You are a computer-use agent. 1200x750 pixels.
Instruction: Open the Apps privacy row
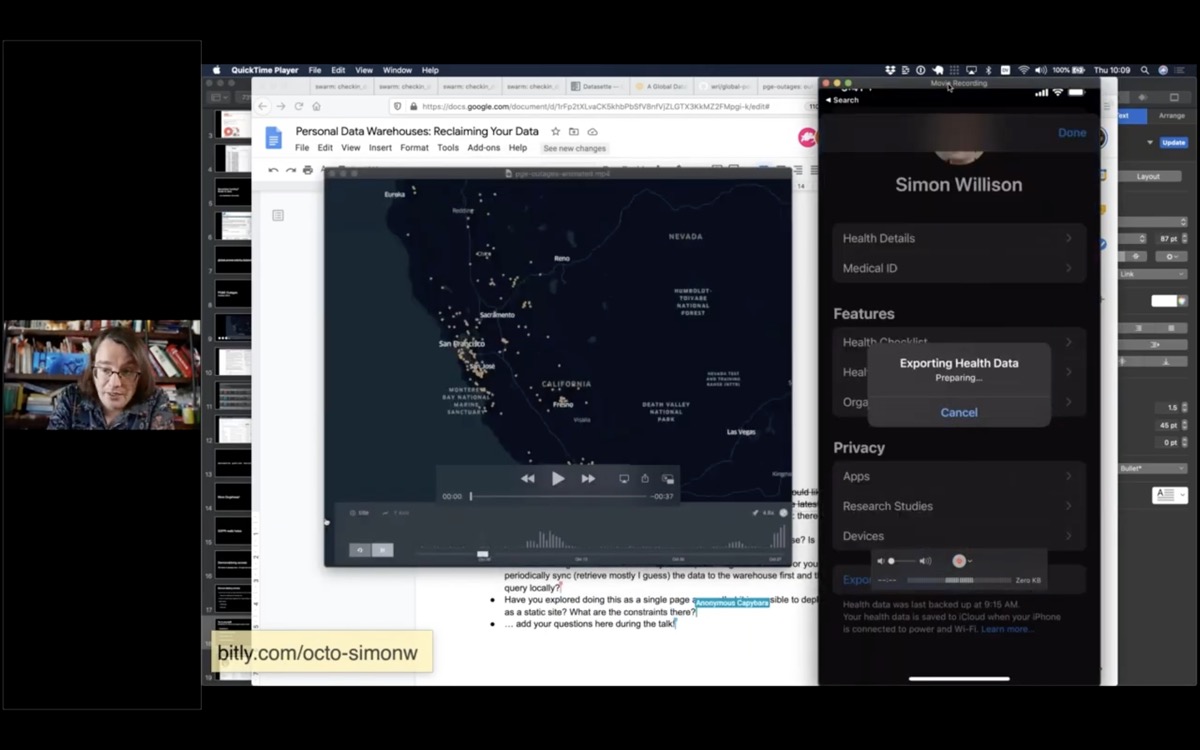(x=959, y=476)
